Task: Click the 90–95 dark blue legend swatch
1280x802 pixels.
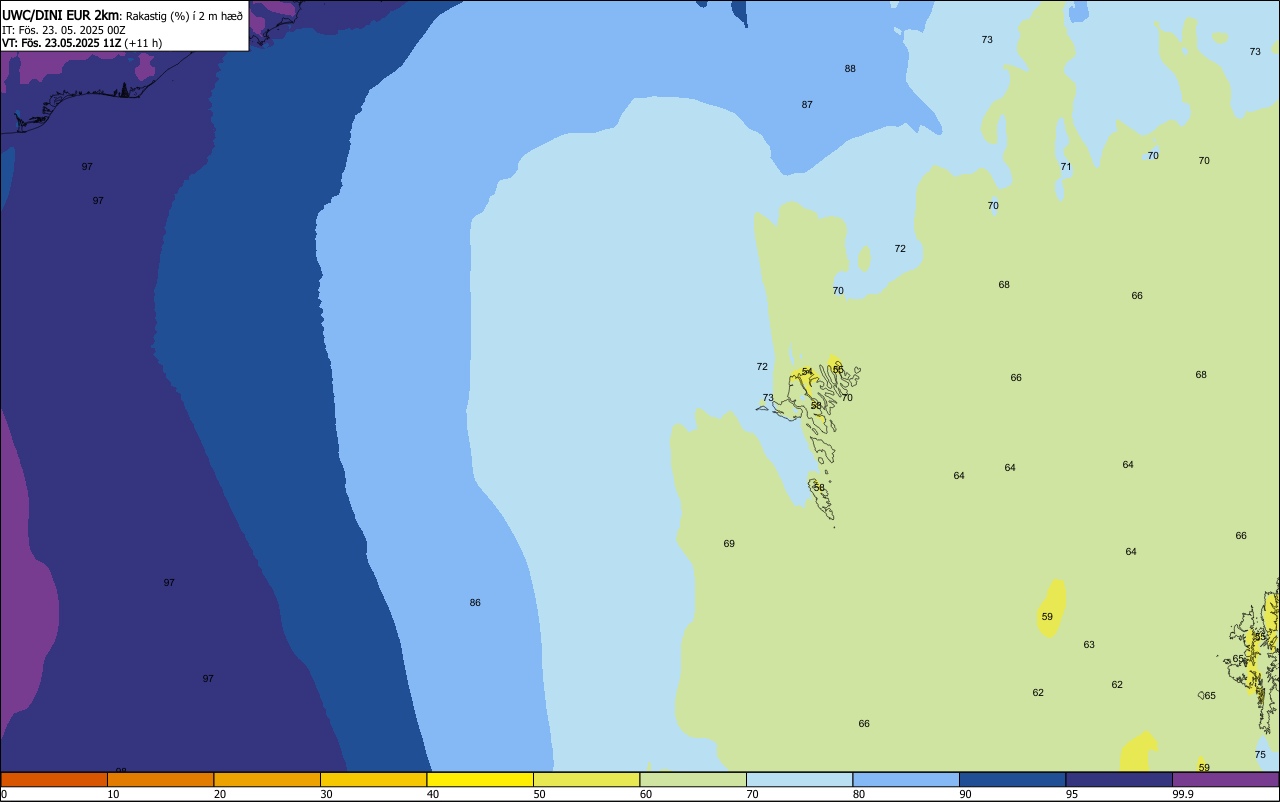Action: tap(1012, 779)
